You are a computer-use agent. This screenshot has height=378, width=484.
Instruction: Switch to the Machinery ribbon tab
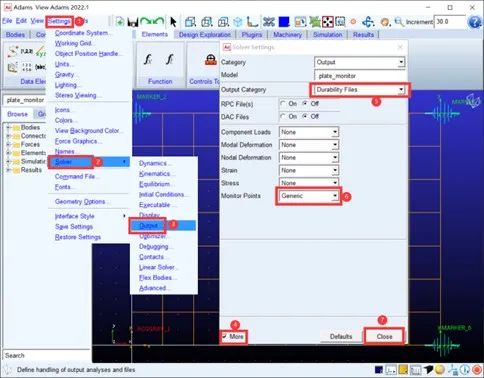point(287,35)
